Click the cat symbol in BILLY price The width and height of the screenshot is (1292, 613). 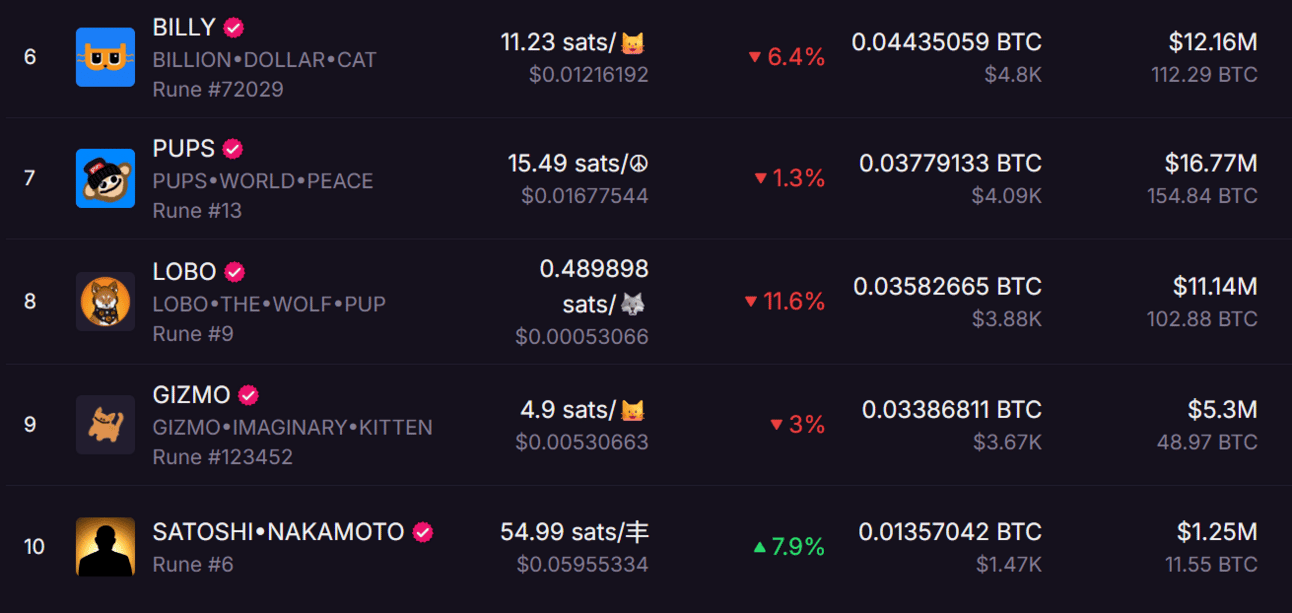point(633,43)
